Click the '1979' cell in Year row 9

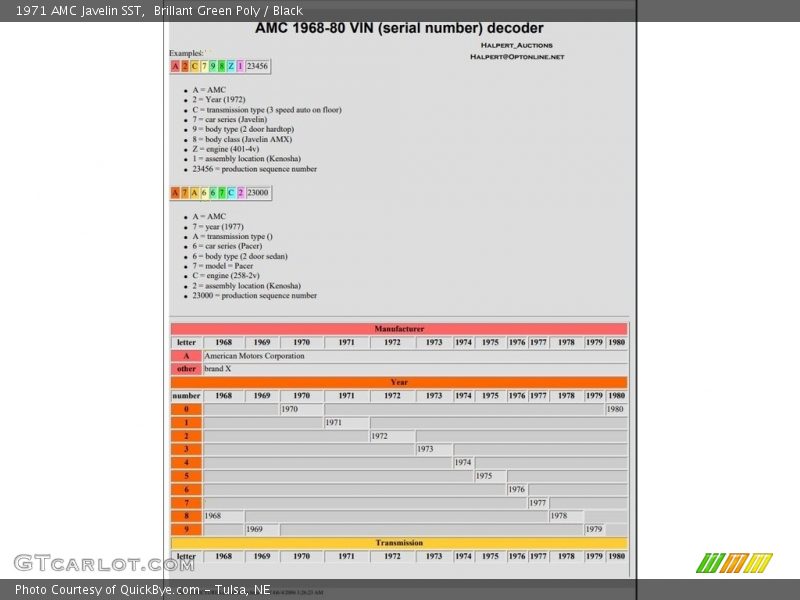pyautogui.click(x=594, y=530)
